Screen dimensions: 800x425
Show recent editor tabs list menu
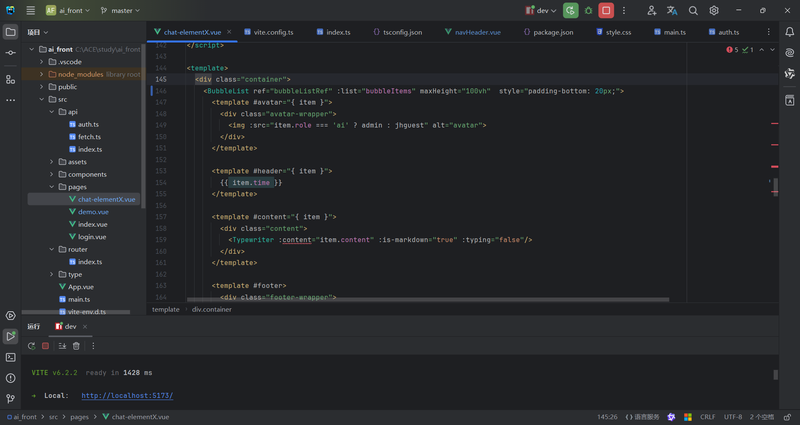pos(768,32)
